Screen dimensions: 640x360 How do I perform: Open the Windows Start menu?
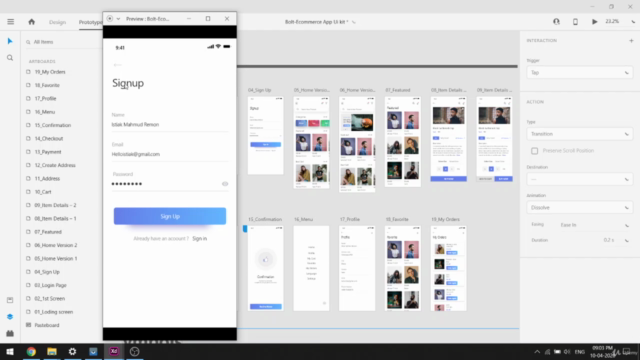(10, 351)
